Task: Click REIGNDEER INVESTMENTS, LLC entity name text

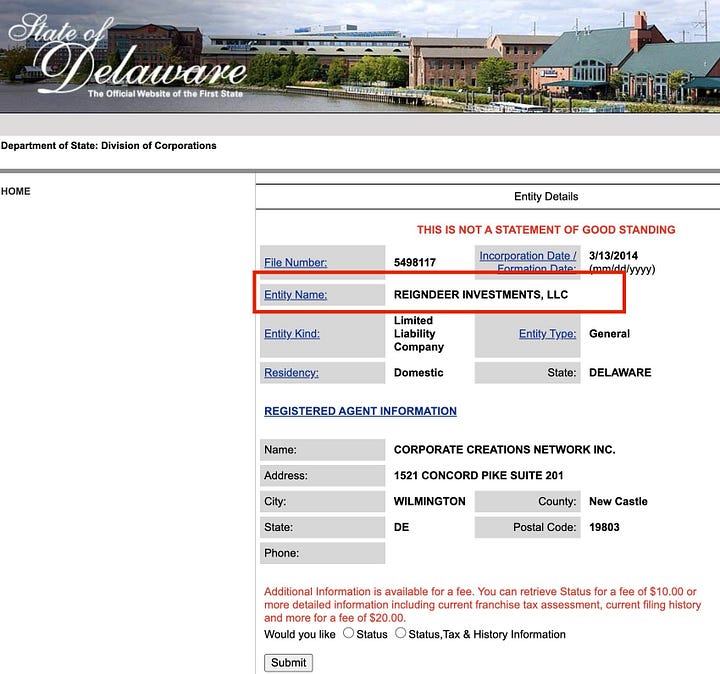Action: (481, 295)
